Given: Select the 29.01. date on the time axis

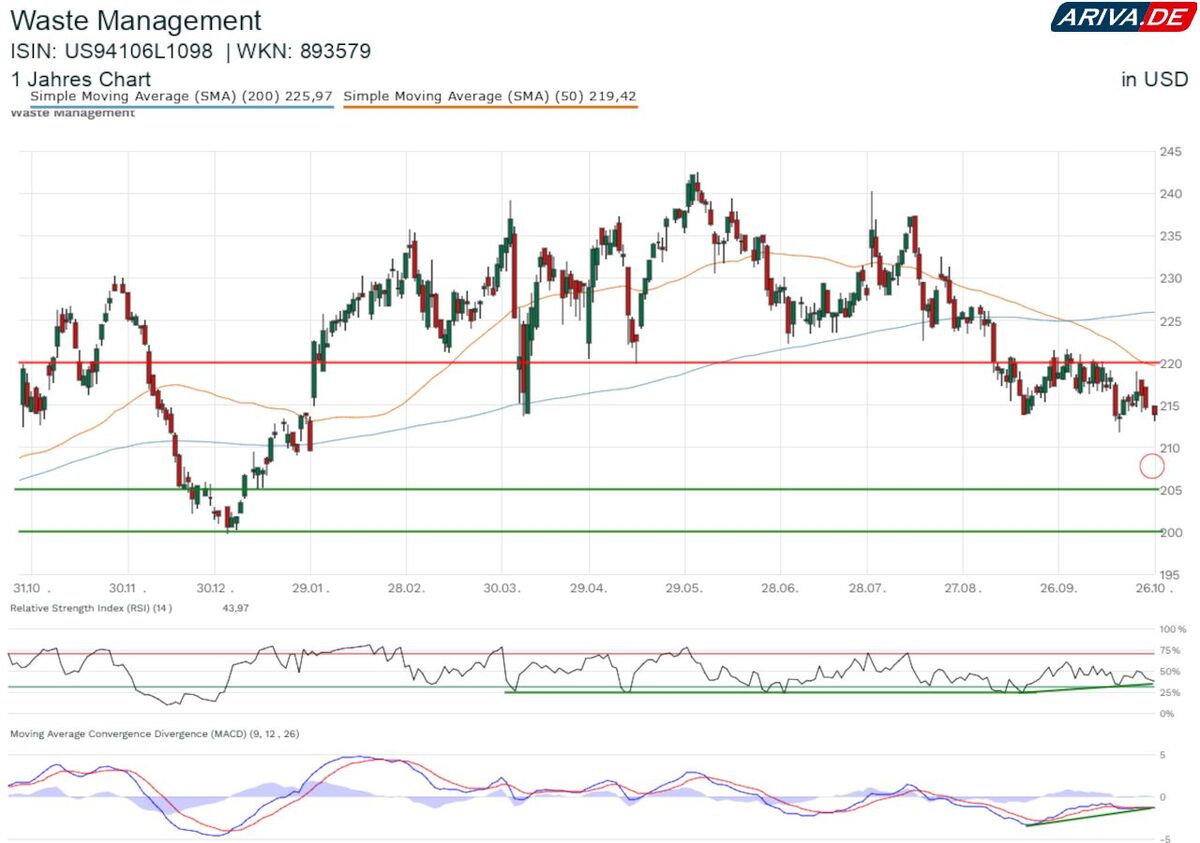Looking at the screenshot, I should pyautogui.click(x=310, y=589).
